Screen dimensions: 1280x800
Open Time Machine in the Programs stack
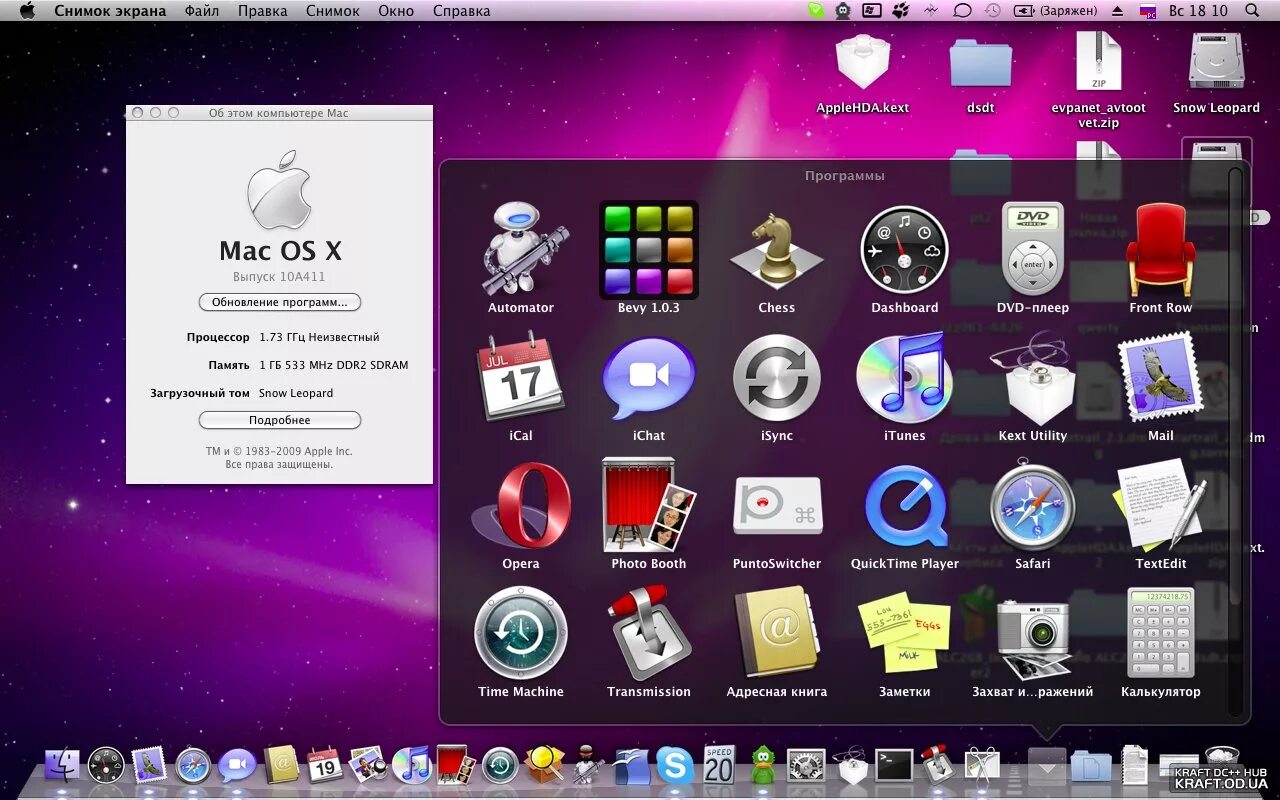pos(521,633)
